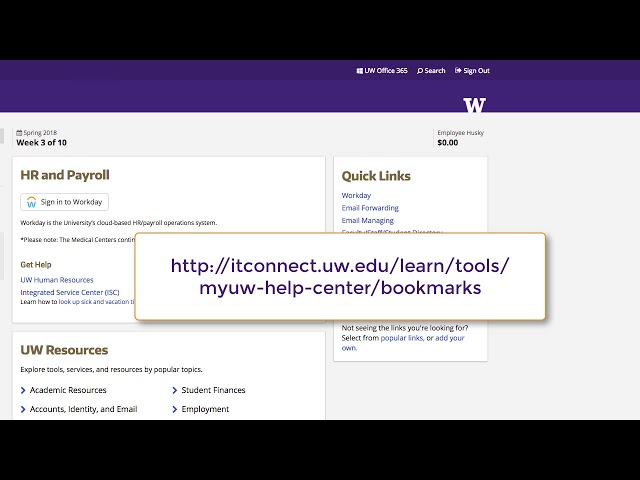Viewport: 640px width, 480px height.
Task: Open Email Forwarding quick link
Action: click(x=370, y=208)
